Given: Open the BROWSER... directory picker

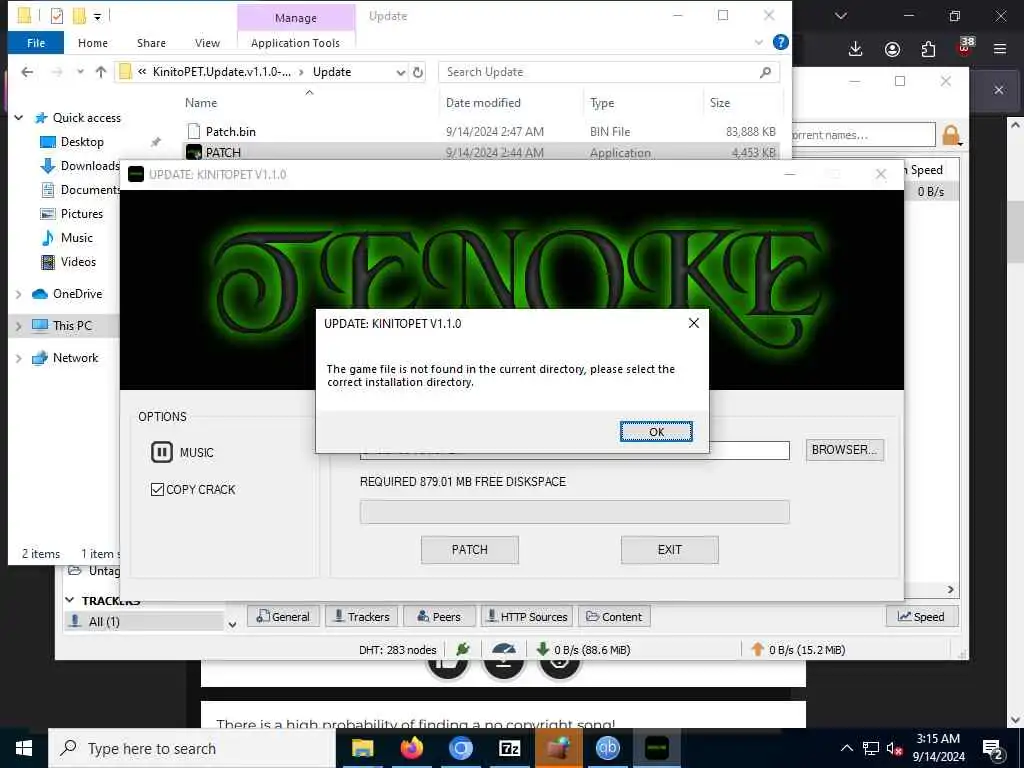Looking at the screenshot, I should (x=844, y=449).
